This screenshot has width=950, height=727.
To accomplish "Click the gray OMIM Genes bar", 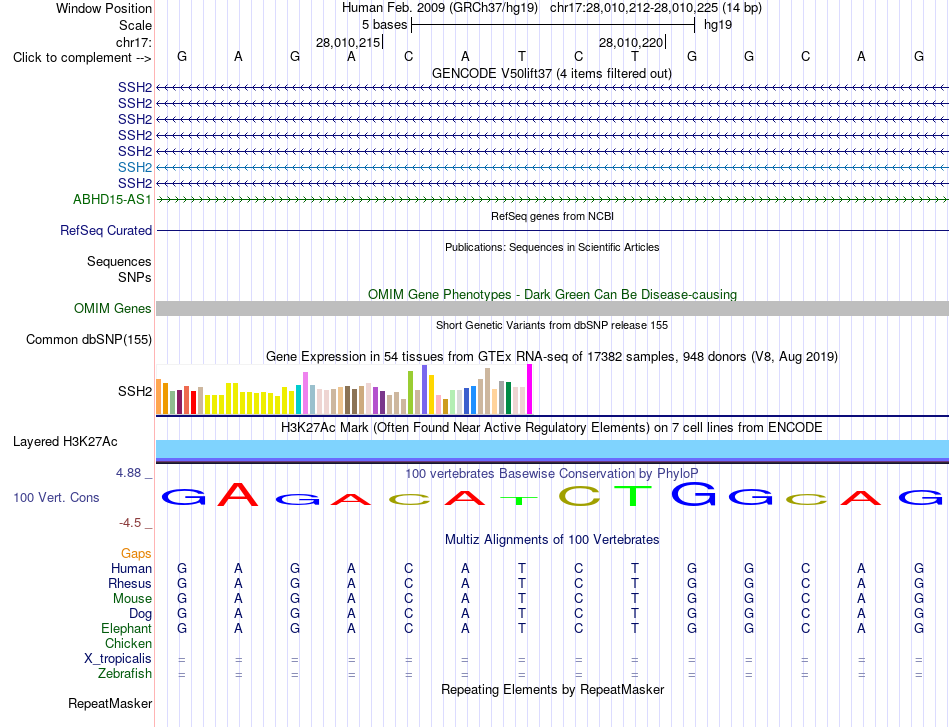I will [x=552, y=308].
